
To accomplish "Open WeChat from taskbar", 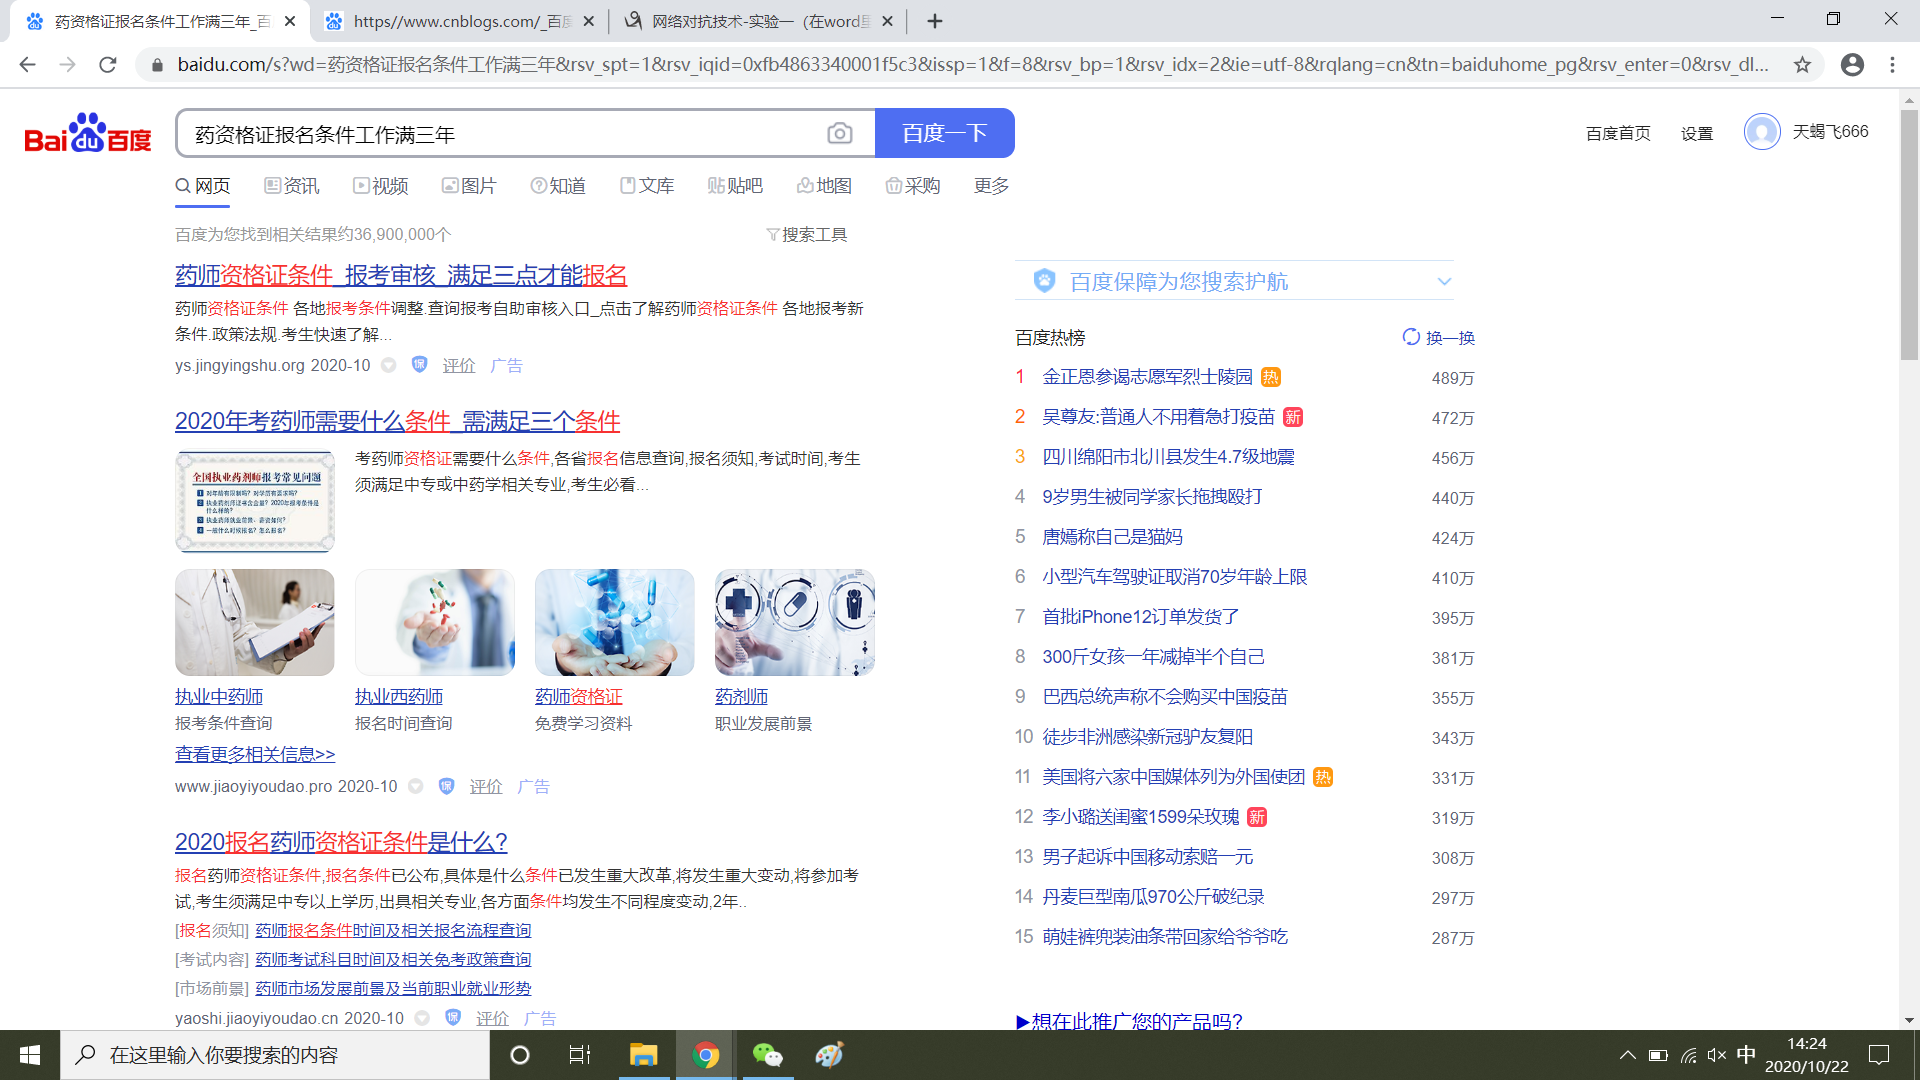I will point(767,1055).
